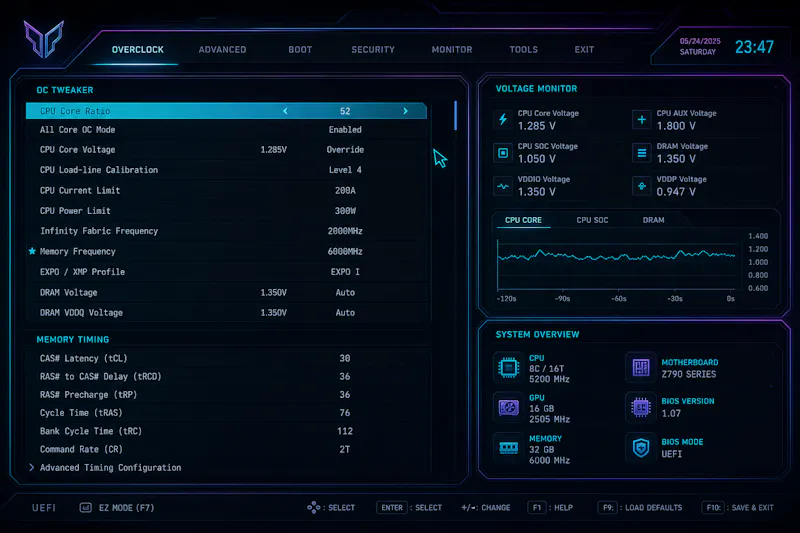
Task: Open the Tools tab
Action: coord(523,49)
